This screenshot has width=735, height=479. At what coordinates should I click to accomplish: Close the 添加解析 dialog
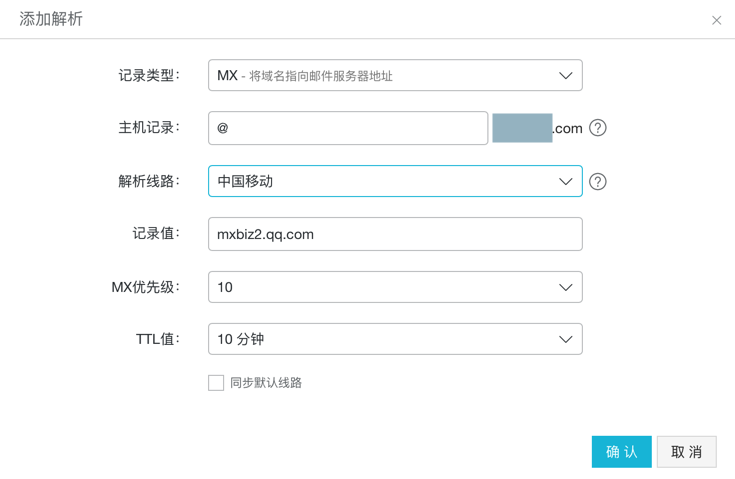(716, 20)
